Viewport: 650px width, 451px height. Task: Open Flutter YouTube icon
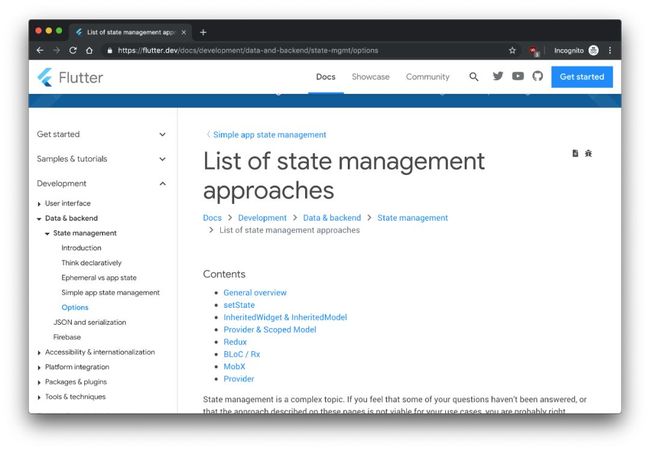click(518, 76)
